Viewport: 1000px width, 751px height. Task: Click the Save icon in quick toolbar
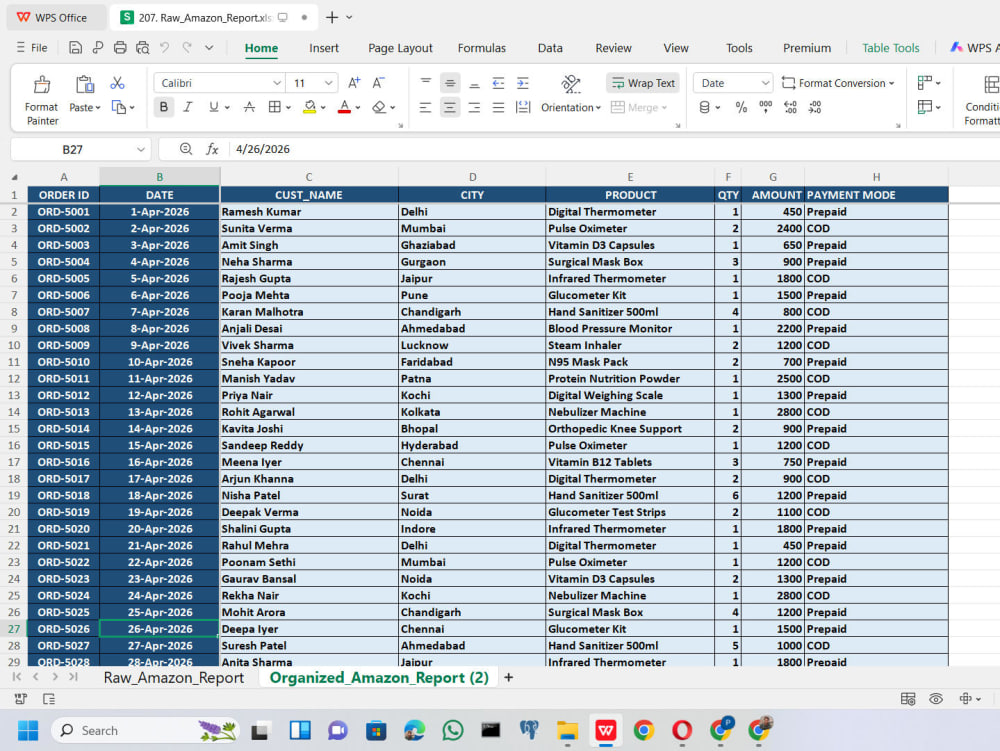pos(75,47)
